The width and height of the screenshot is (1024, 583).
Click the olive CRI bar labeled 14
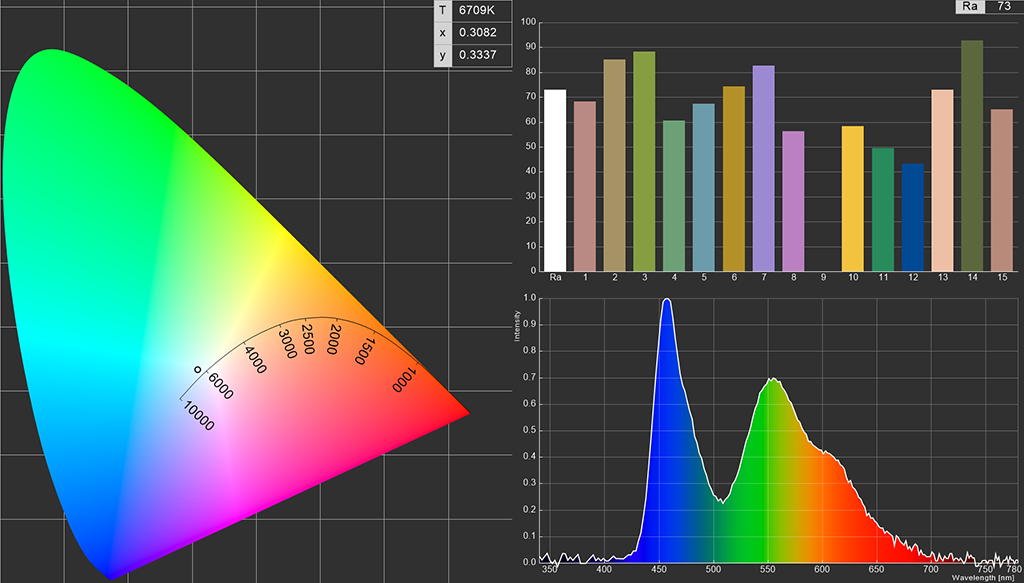point(972,156)
